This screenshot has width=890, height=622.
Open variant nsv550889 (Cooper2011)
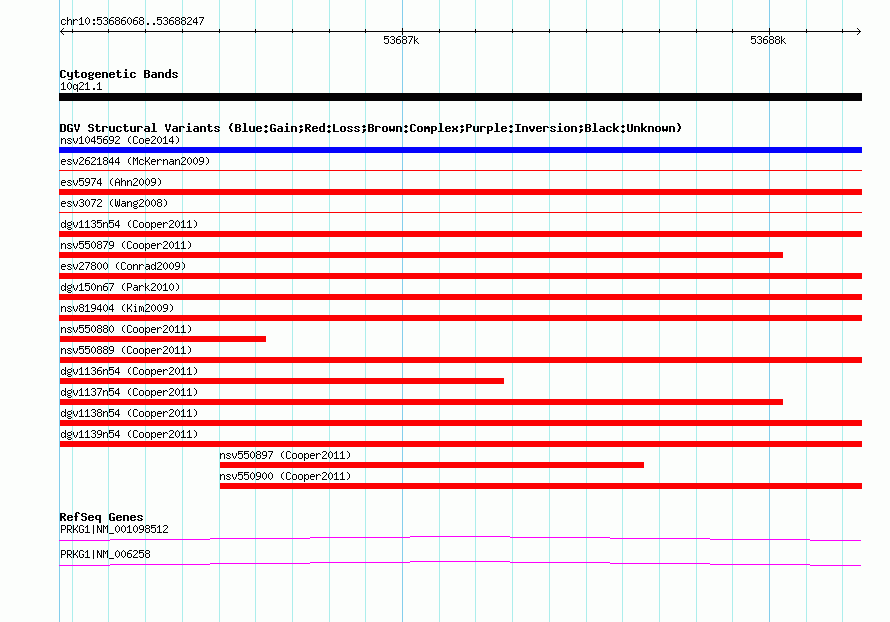(x=126, y=350)
